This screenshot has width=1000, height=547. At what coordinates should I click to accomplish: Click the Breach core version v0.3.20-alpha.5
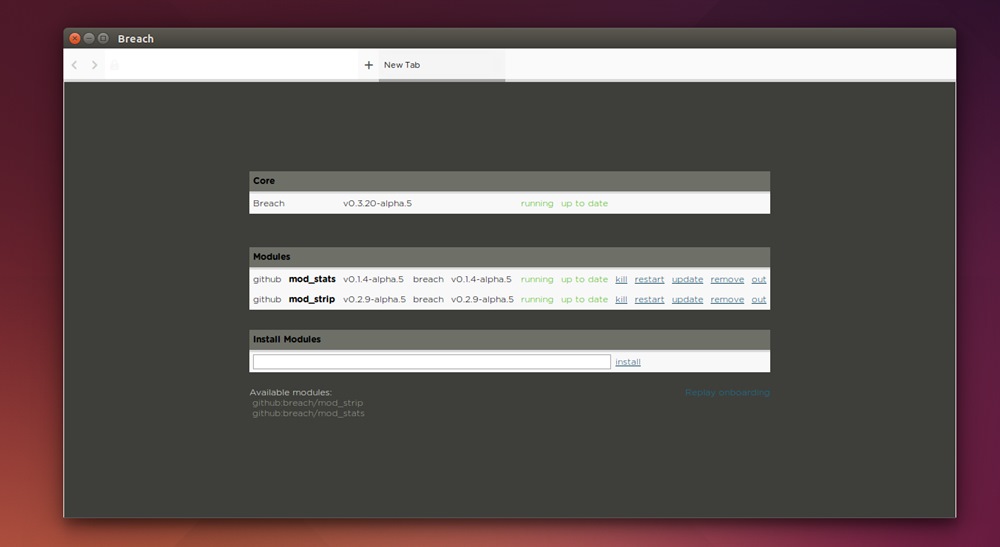coord(378,203)
